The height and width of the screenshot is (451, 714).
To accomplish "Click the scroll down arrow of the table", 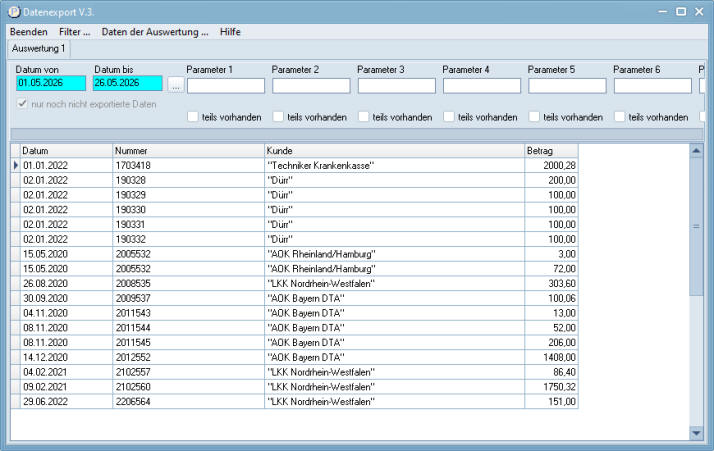I will pyautogui.click(x=696, y=433).
